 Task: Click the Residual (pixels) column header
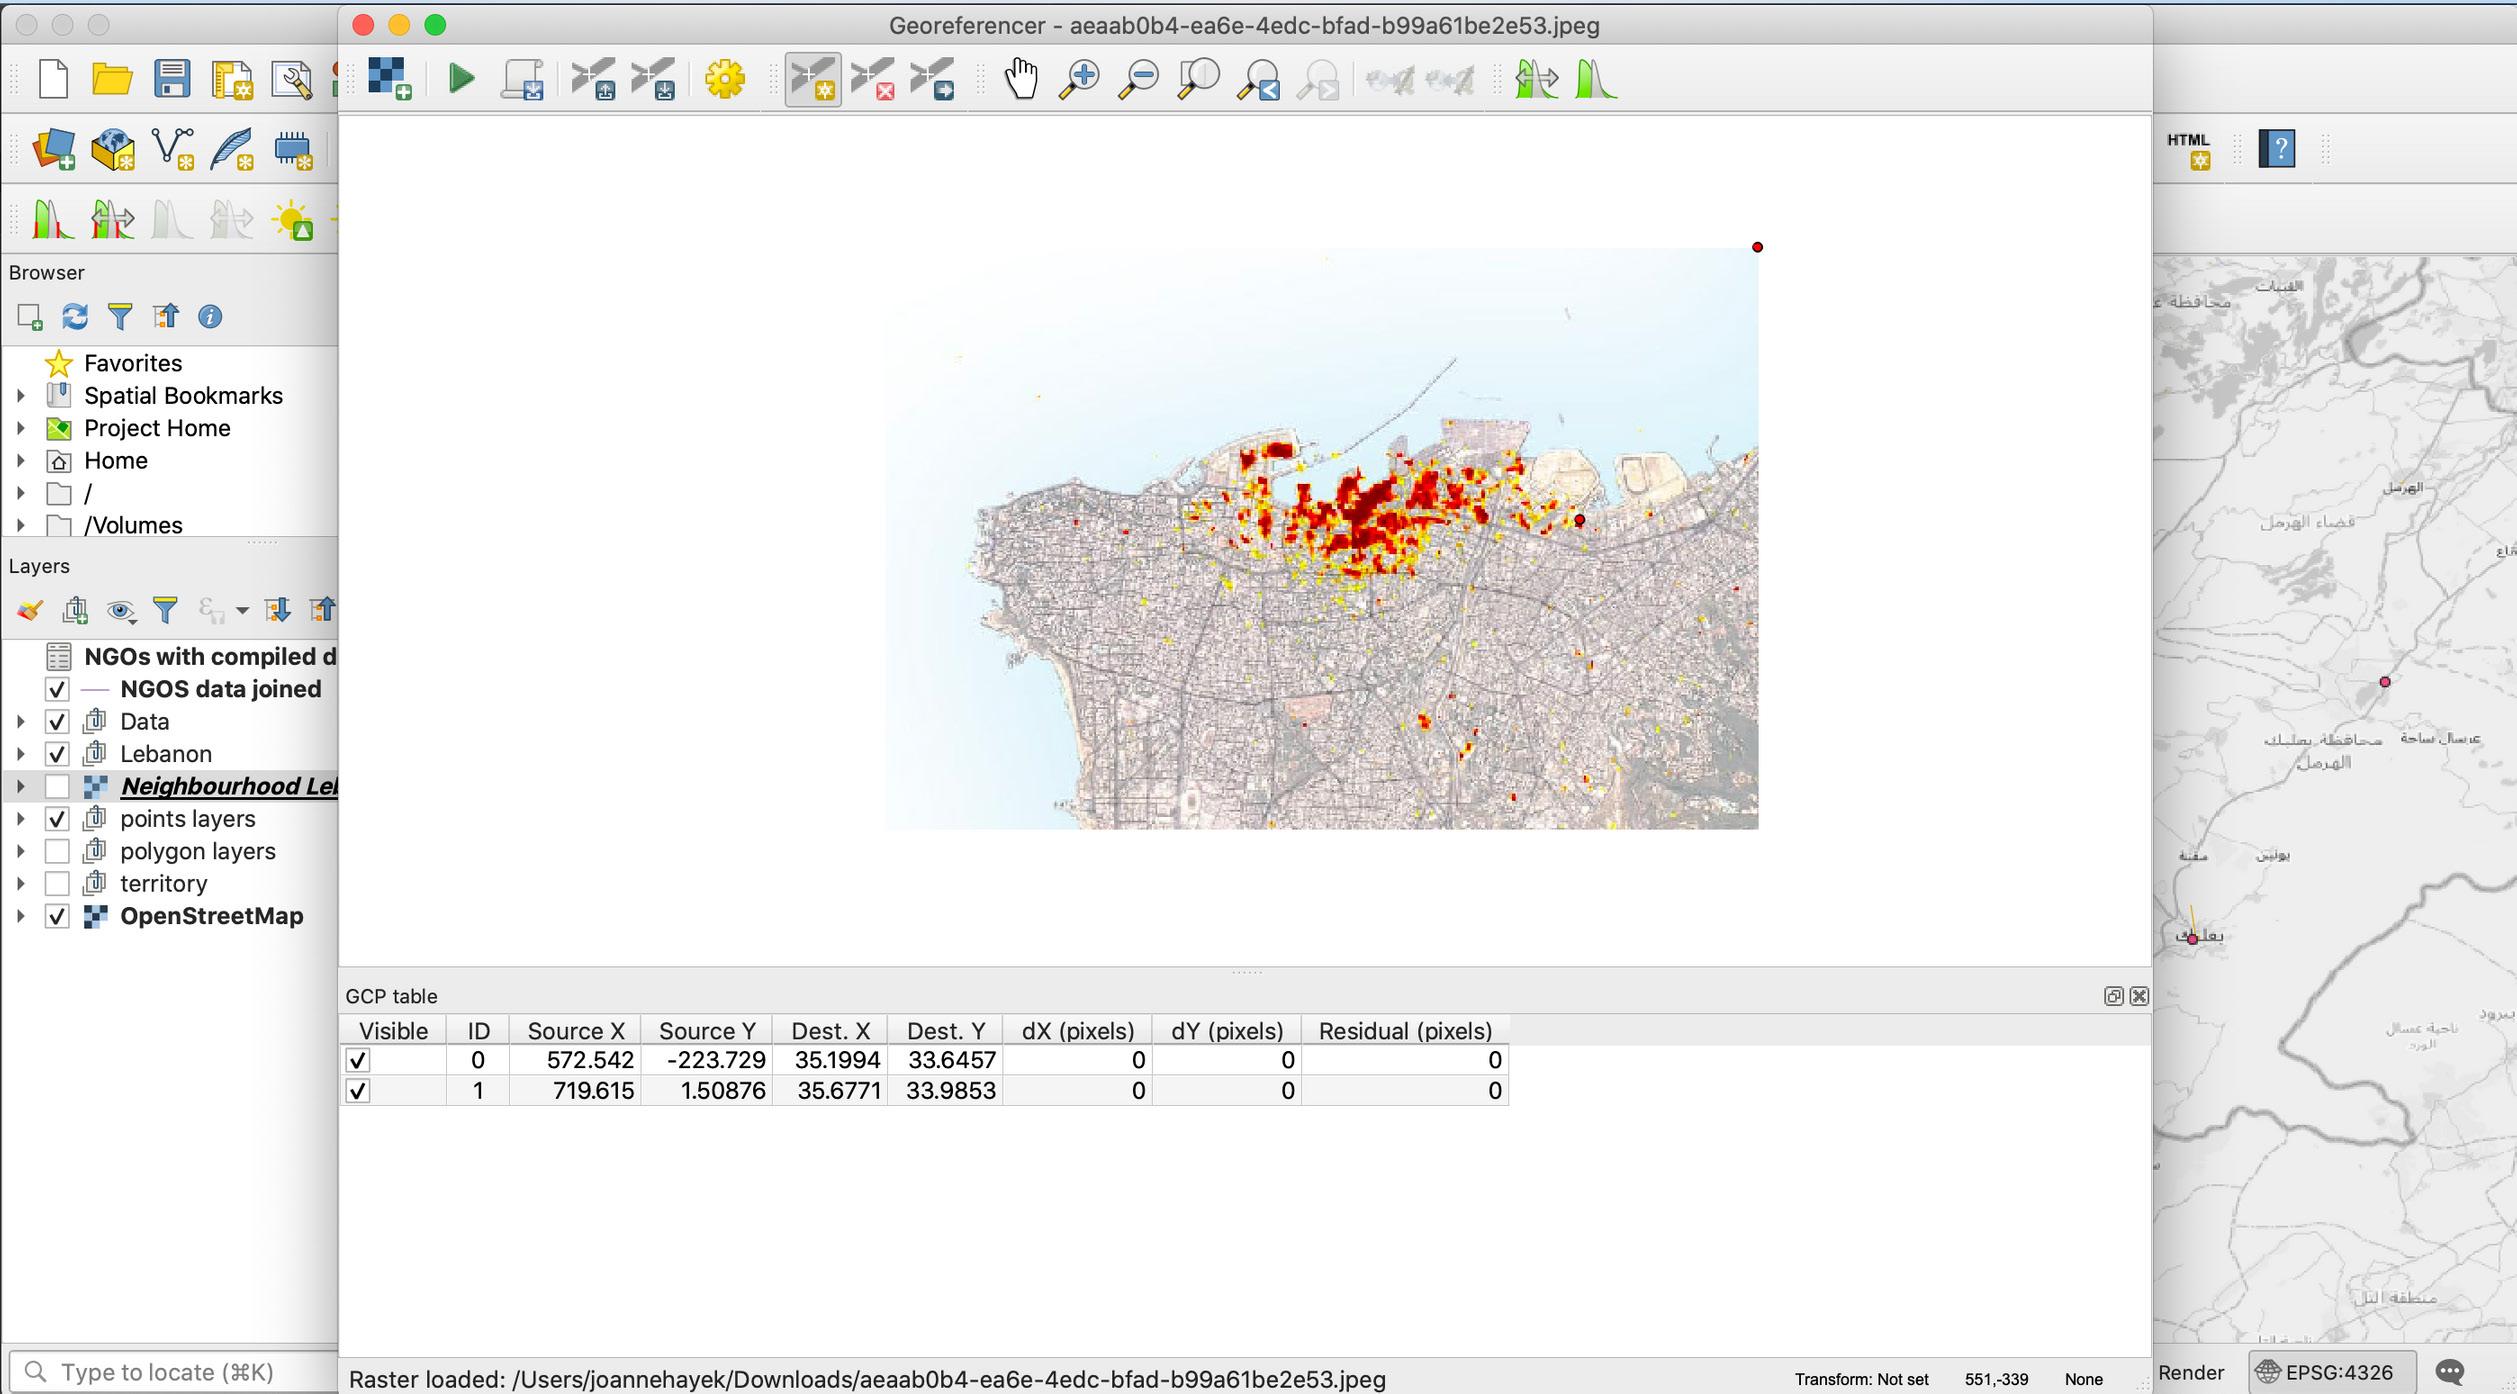(x=1404, y=1031)
